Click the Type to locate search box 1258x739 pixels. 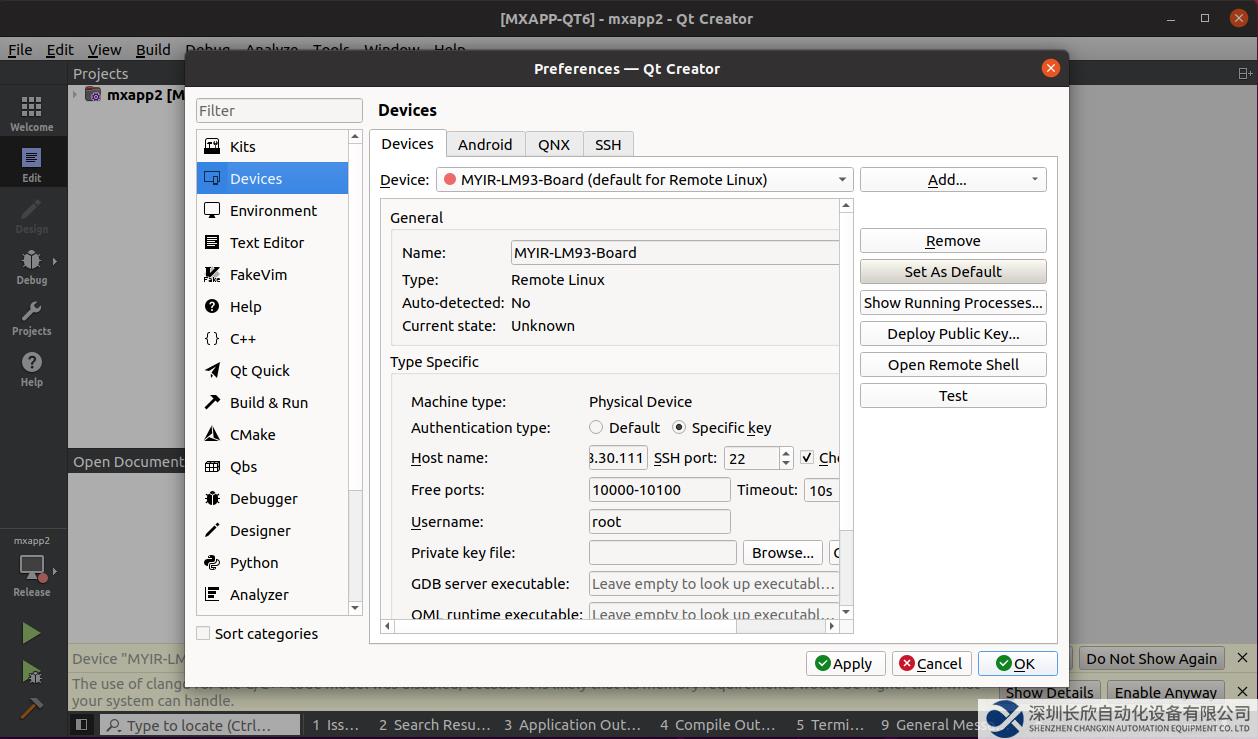click(201, 725)
